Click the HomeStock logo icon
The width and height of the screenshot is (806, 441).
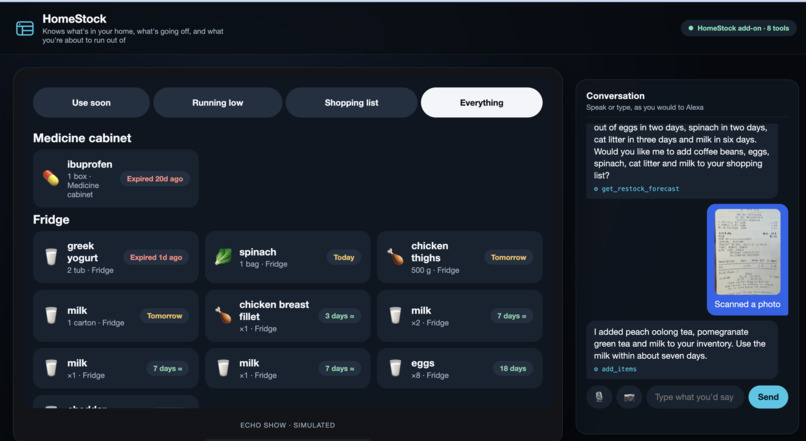25,28
